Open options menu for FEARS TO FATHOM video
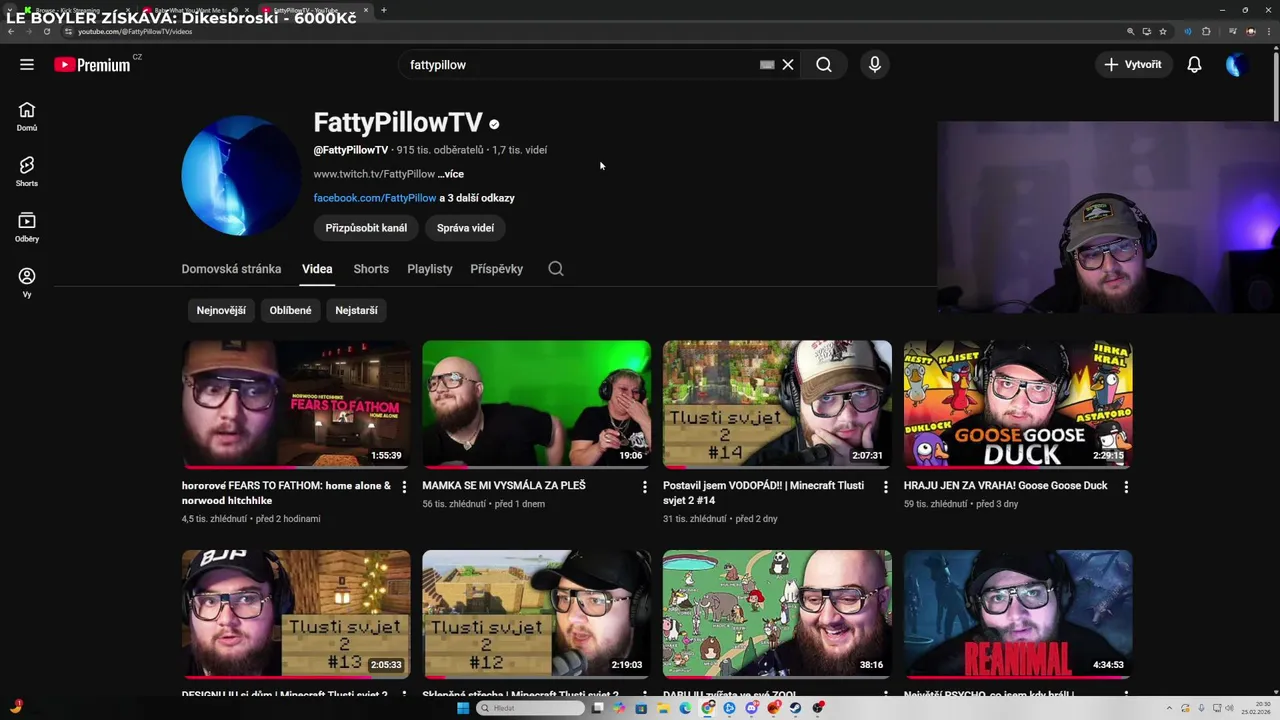This screenshot has width=1280, height=720. pos(404,487)
